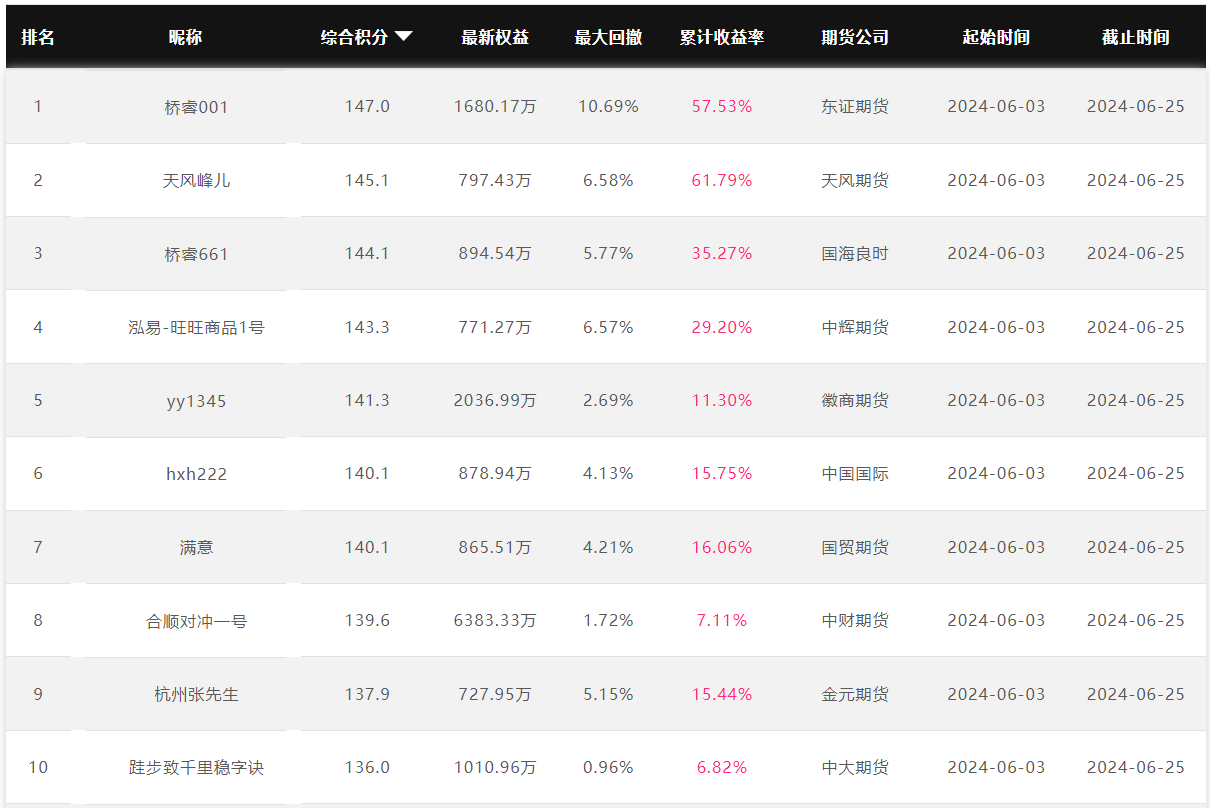The height and width of the screenshot is (808, 1210).
Task: Click the equity value 6383.33万
Action: (x=495, y=620)
